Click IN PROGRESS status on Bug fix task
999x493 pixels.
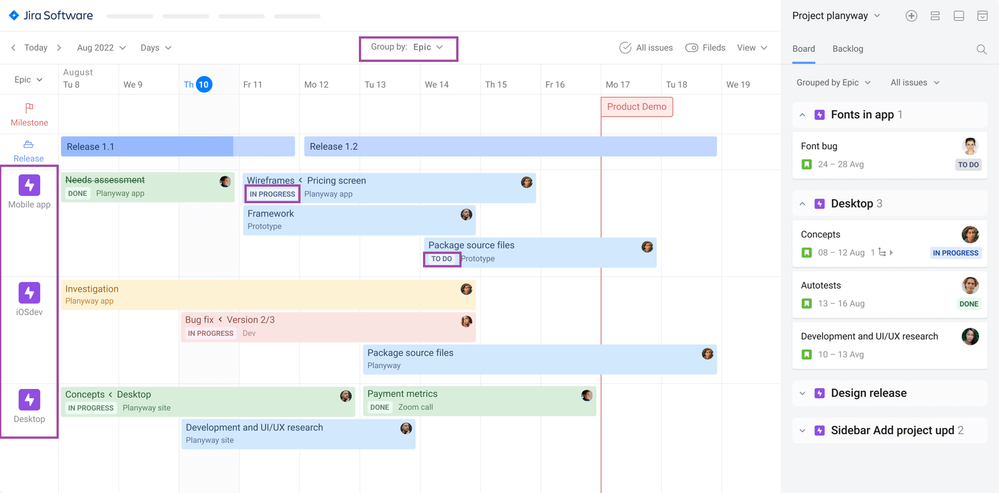(x=210, y=333)
